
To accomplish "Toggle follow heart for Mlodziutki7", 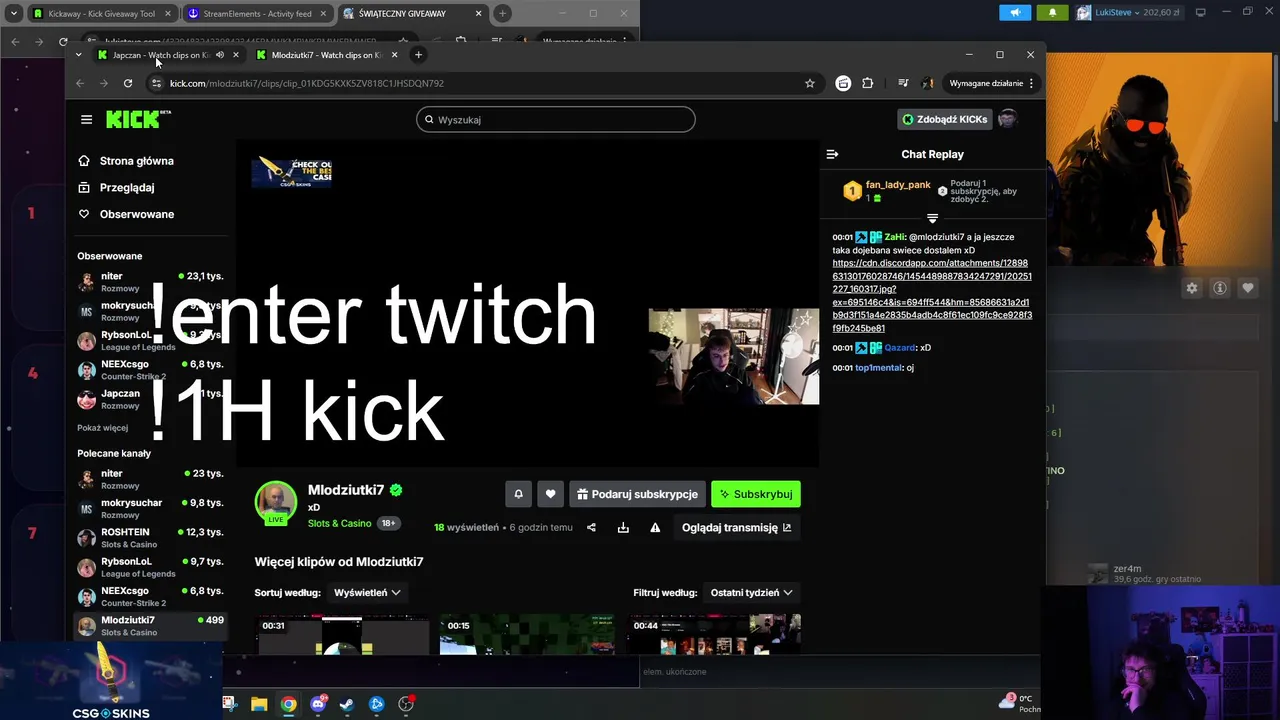I will [550, 494].
